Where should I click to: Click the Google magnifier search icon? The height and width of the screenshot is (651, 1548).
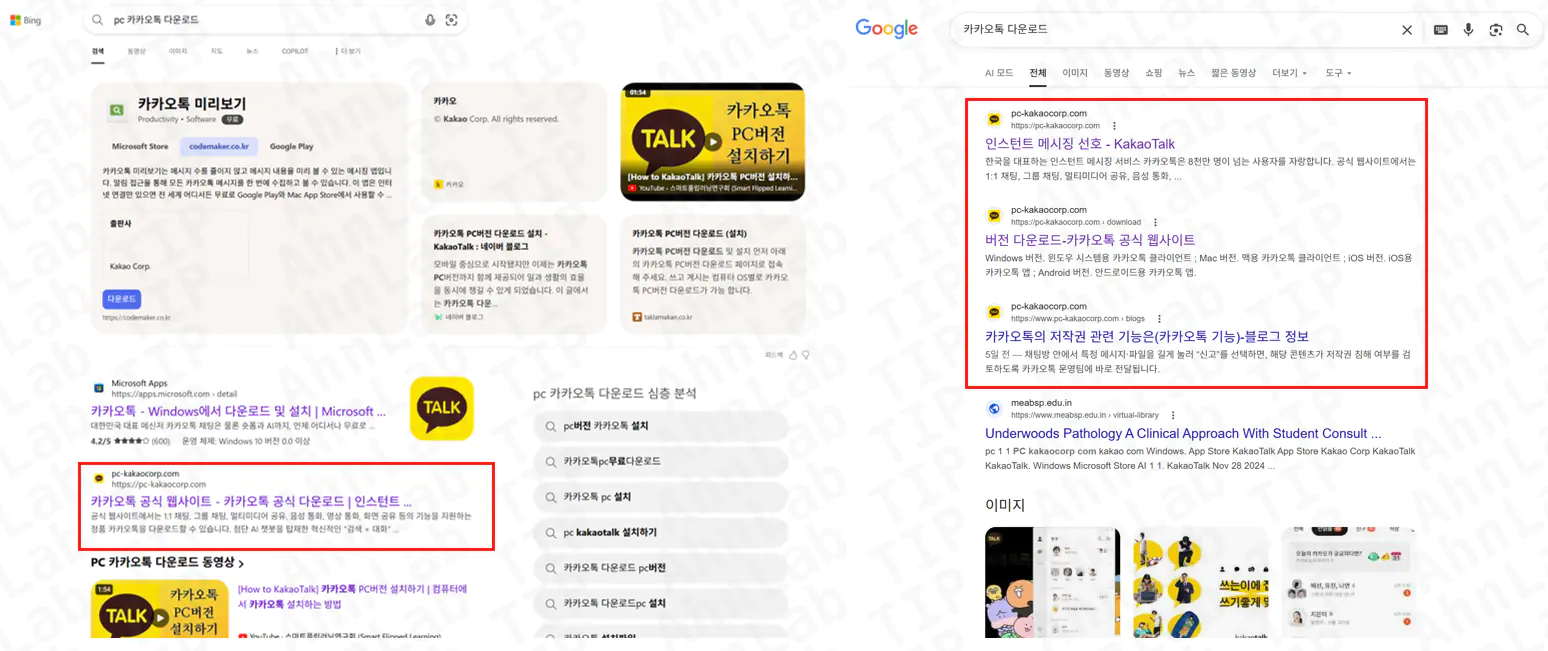(x=1523, y=30)
